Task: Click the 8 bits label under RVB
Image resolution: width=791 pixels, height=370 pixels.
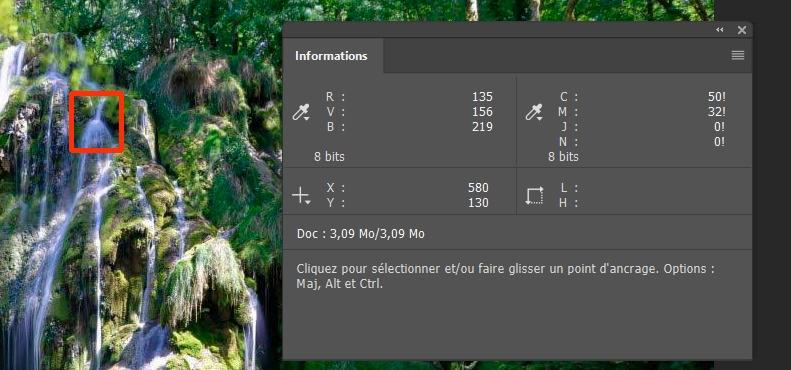Action: point(329,156)
